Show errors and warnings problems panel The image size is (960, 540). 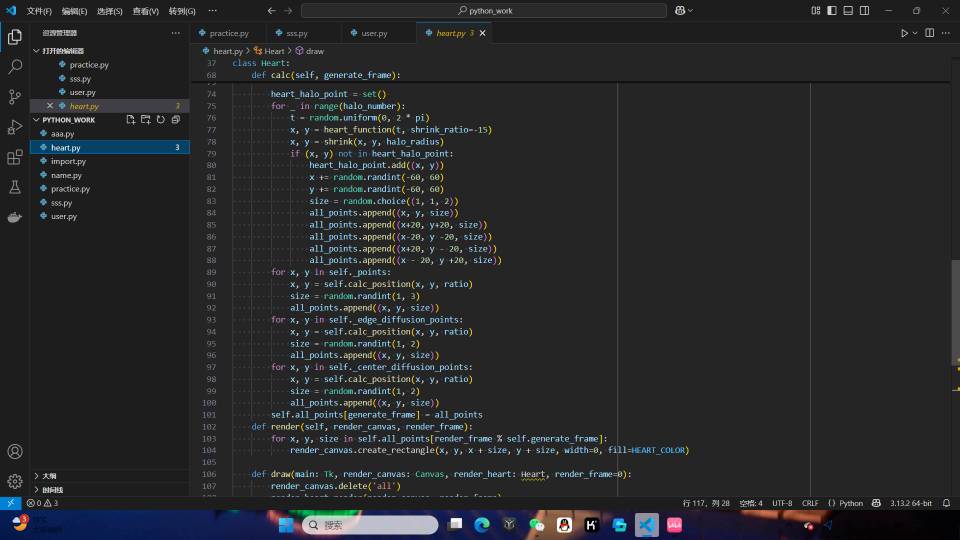(42, 503)
